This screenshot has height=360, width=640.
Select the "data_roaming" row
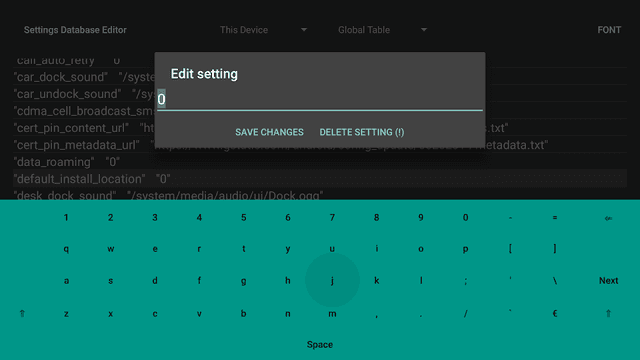click(x=320, y=162)
